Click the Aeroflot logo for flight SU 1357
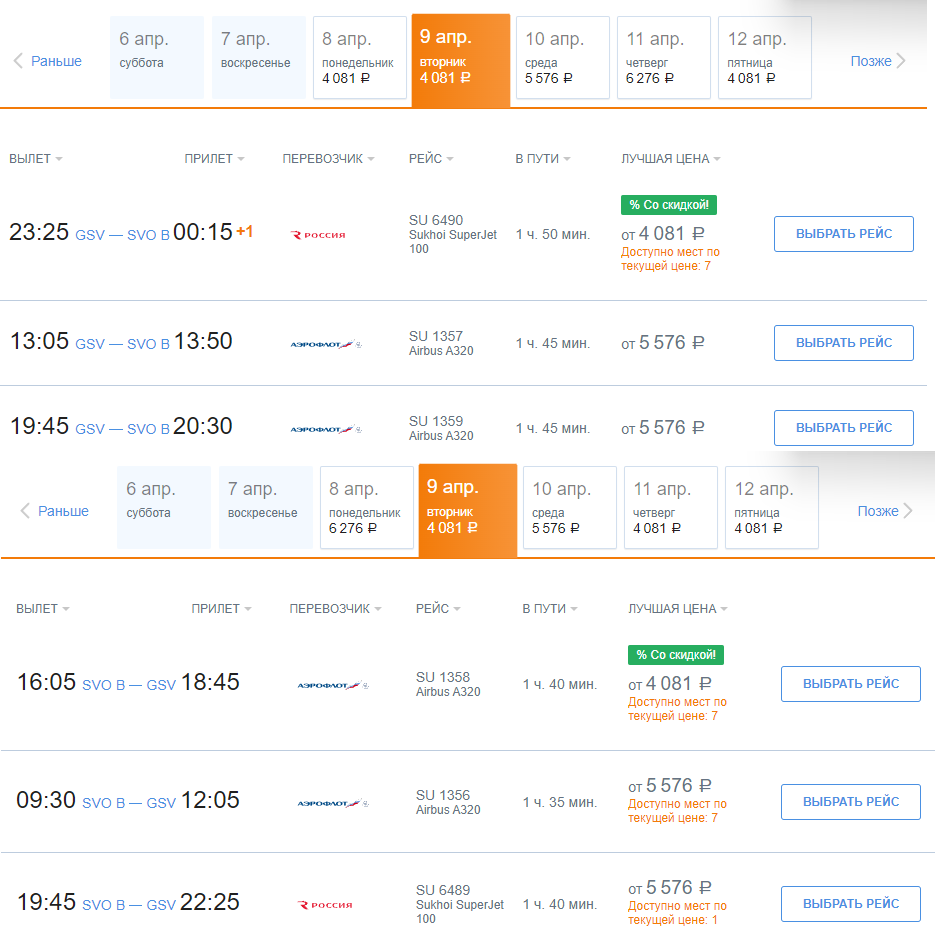Viewport: 935px width, 934px height. 326,344
